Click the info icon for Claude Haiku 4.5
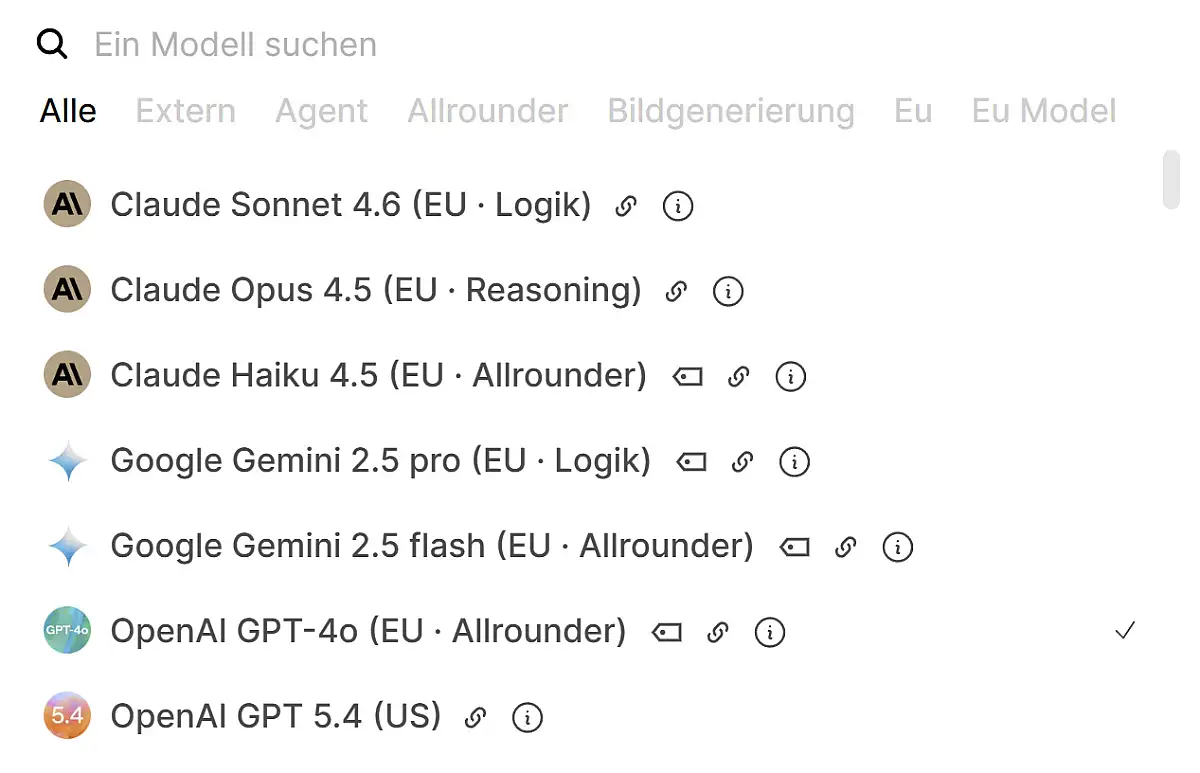The width and height of the screenshot is (1200, 773). (x=791, y=377)
